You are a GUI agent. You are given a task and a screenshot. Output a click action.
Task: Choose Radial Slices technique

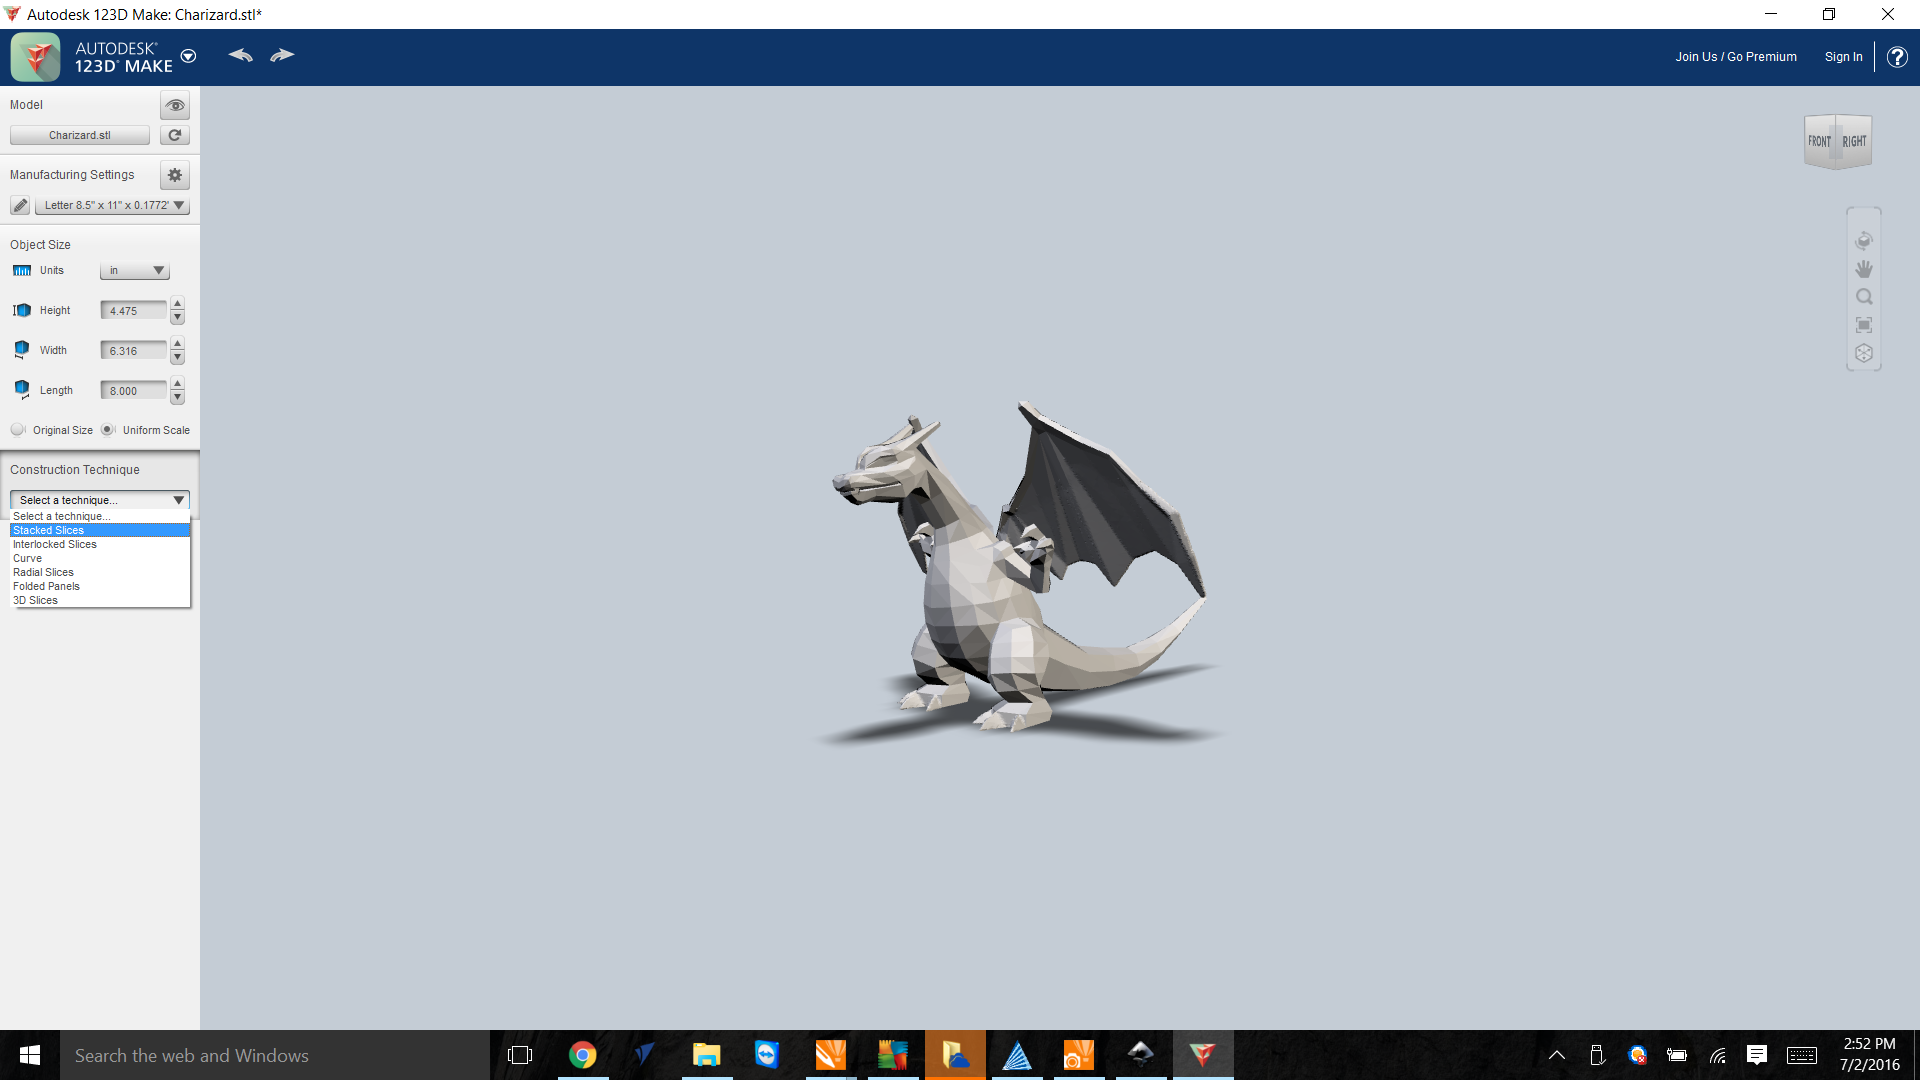point(100,572)
